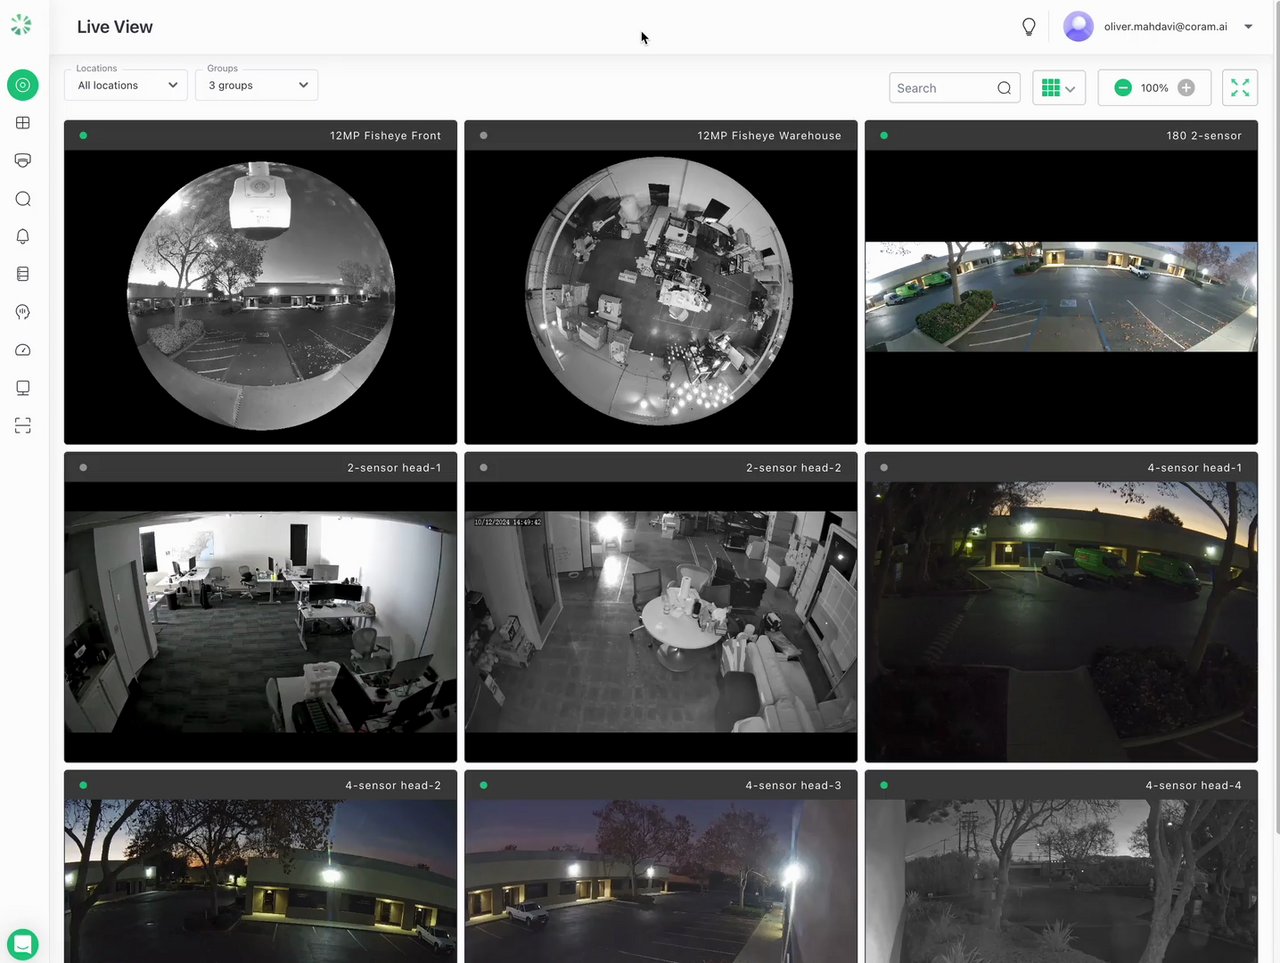Click the 4-sensor head-4 title text
The height and width of the screenshot is (963, 1280).
point(1194,786)
